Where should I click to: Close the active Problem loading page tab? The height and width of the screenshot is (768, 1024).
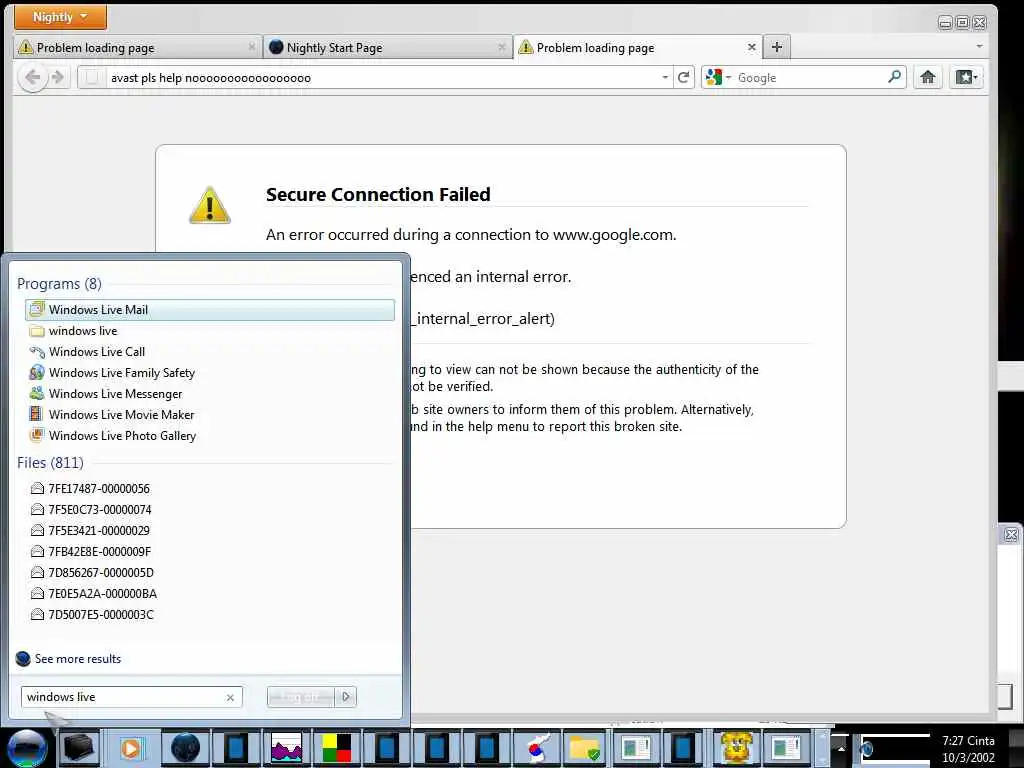tap(752, 47)
